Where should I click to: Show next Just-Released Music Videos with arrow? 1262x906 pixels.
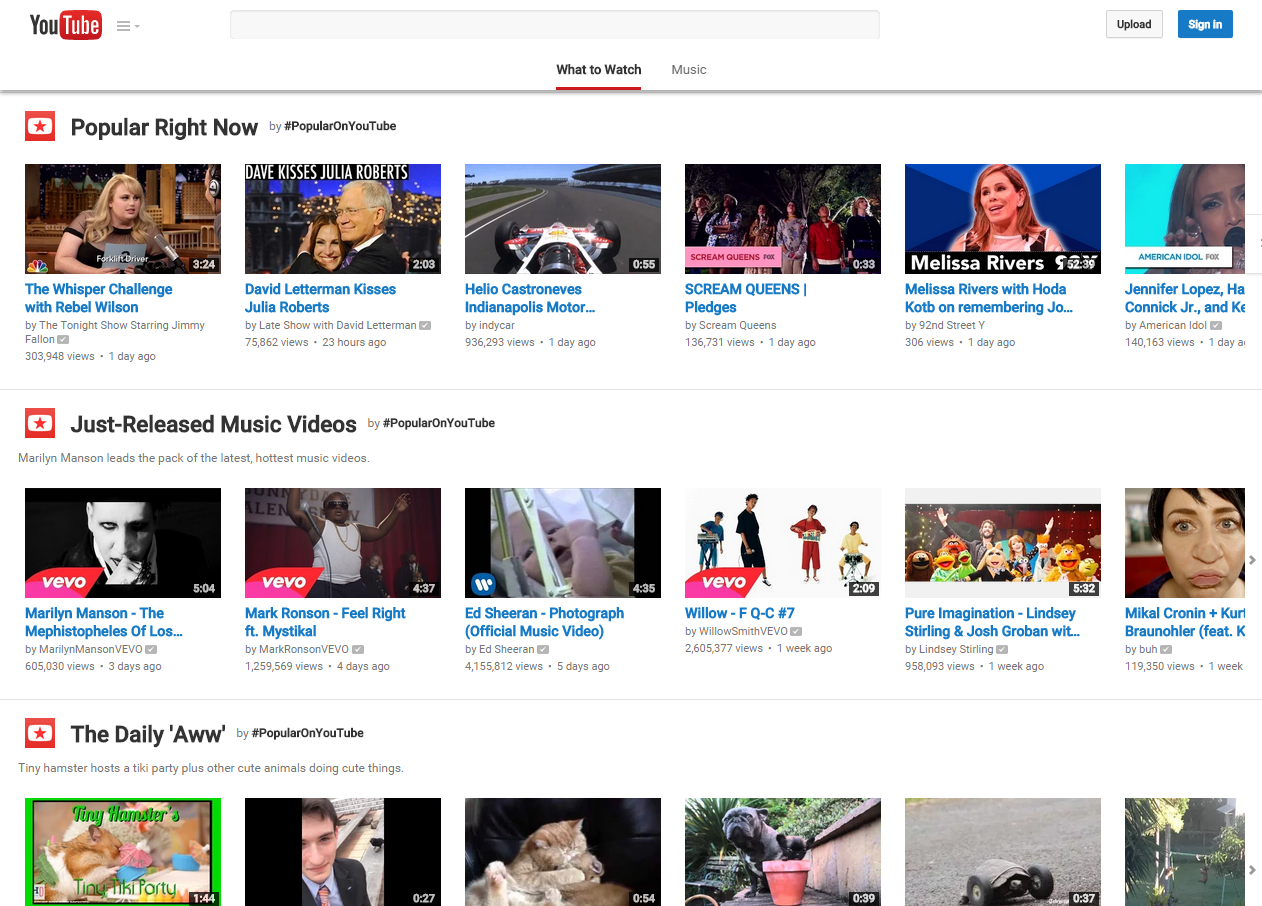(1252, 560)
